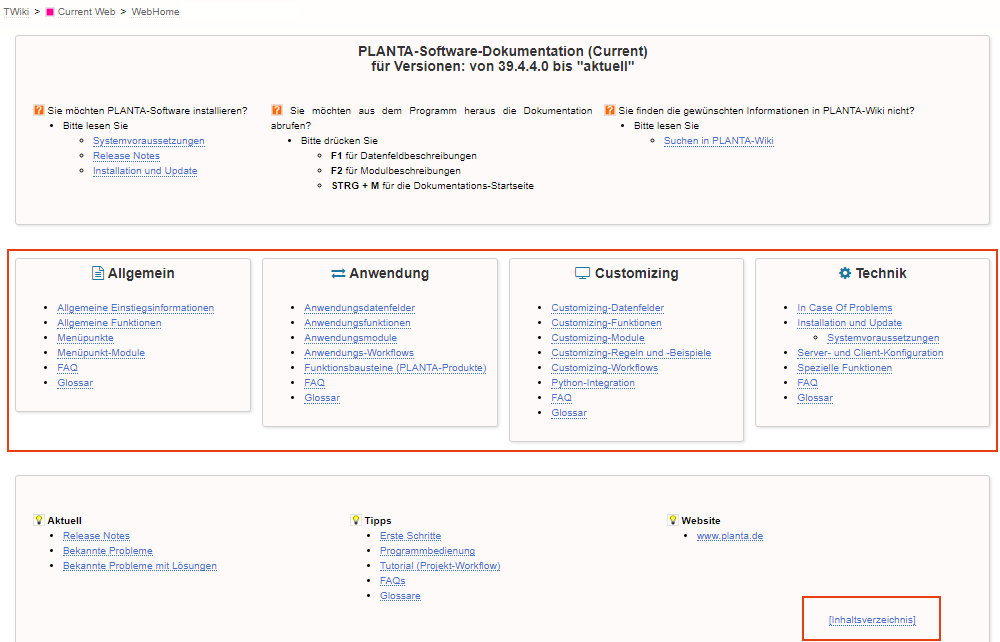
Task: Click the monitor icon beside Customizing heading
Action: coord(582,273)
